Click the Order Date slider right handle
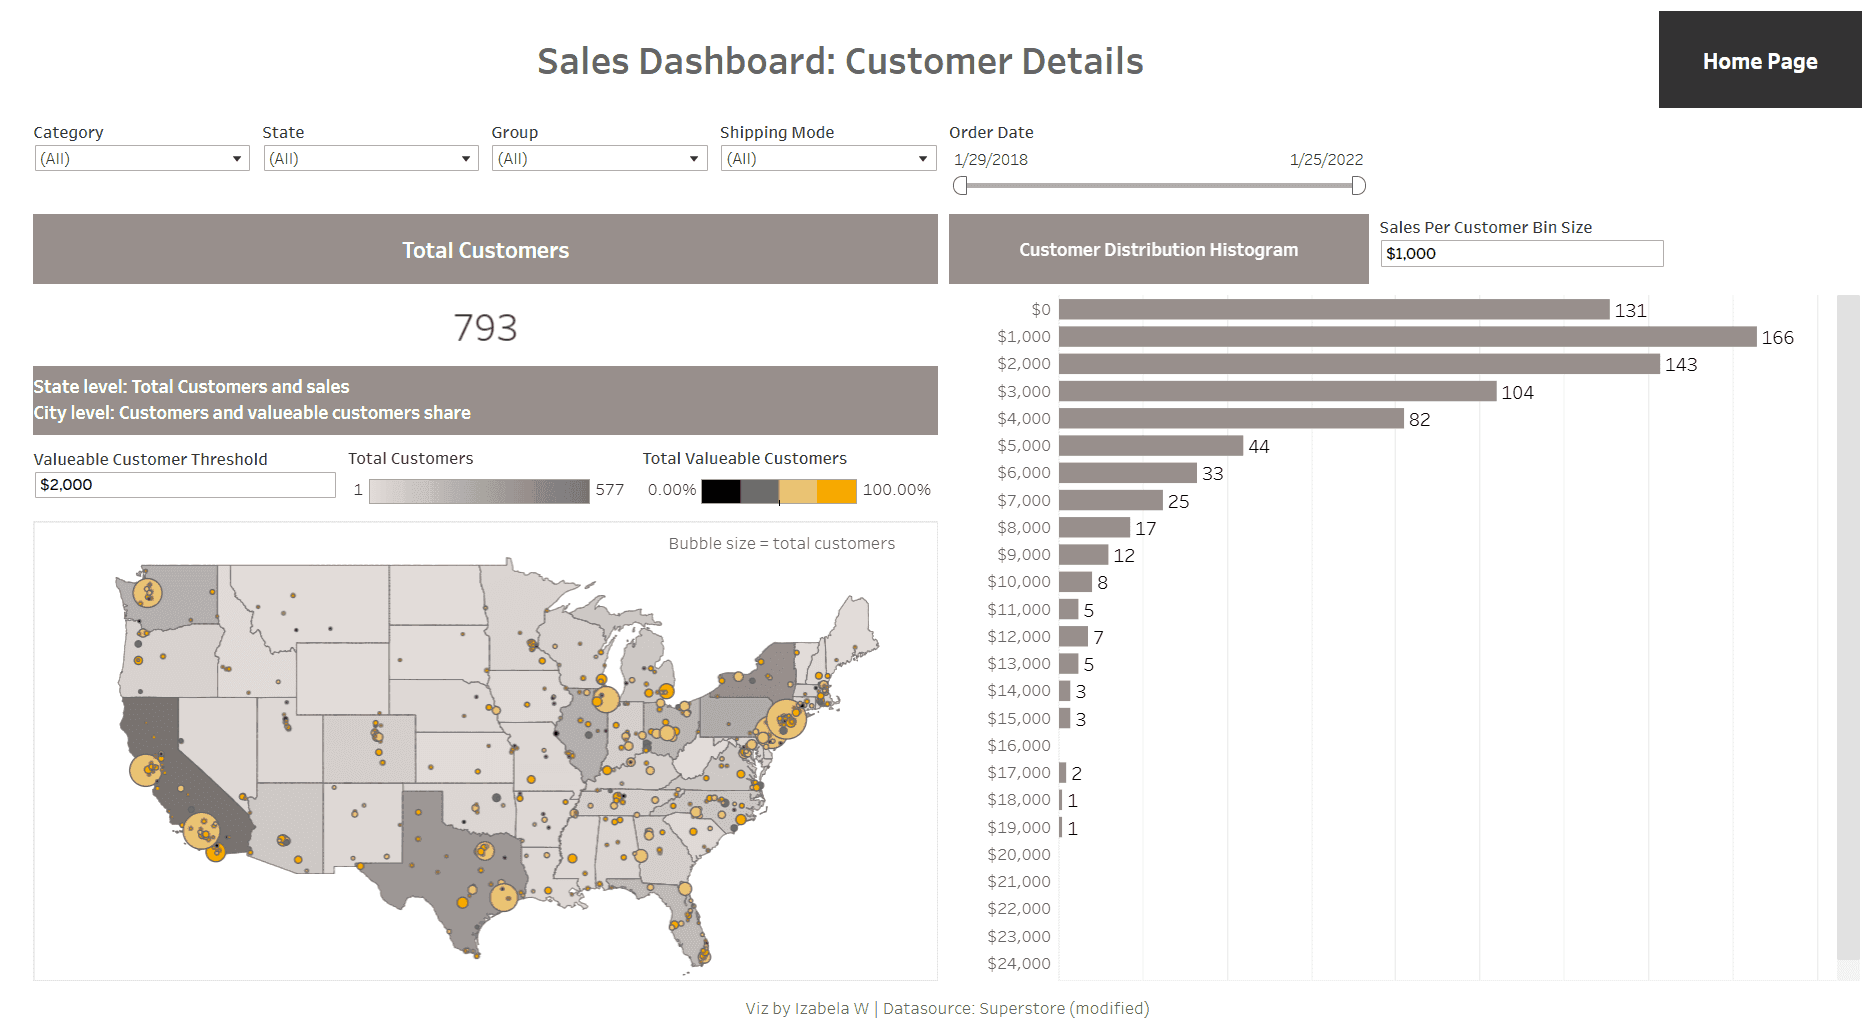 tap(1358, 186)
